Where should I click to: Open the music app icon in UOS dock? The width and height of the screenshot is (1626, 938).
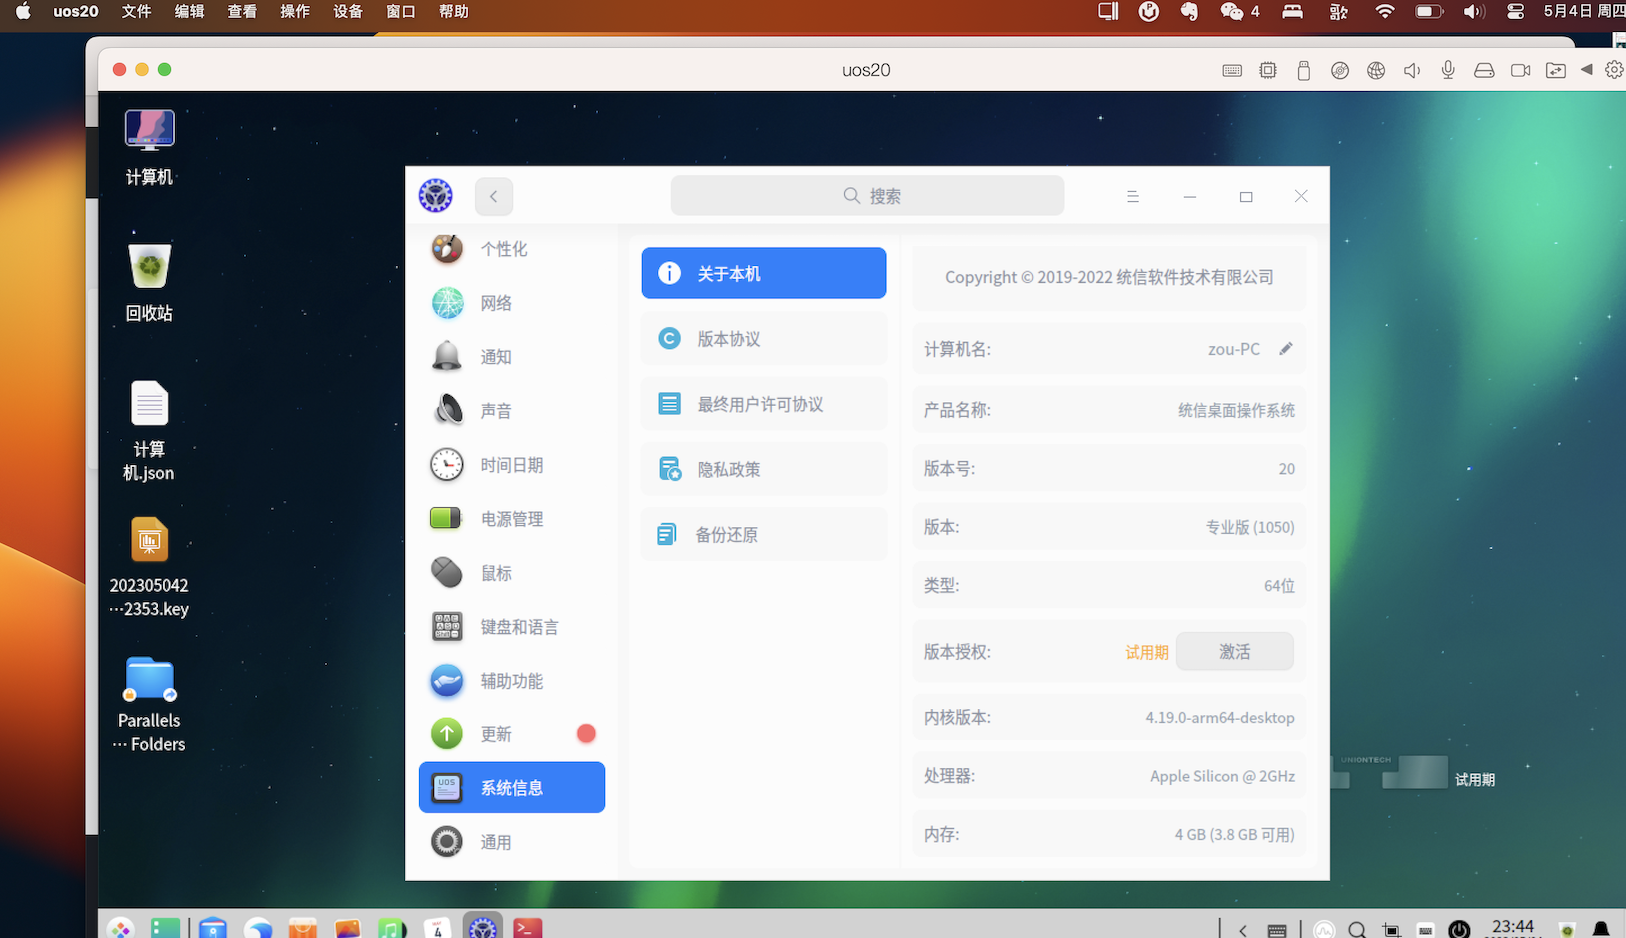(x=392, y=928)
